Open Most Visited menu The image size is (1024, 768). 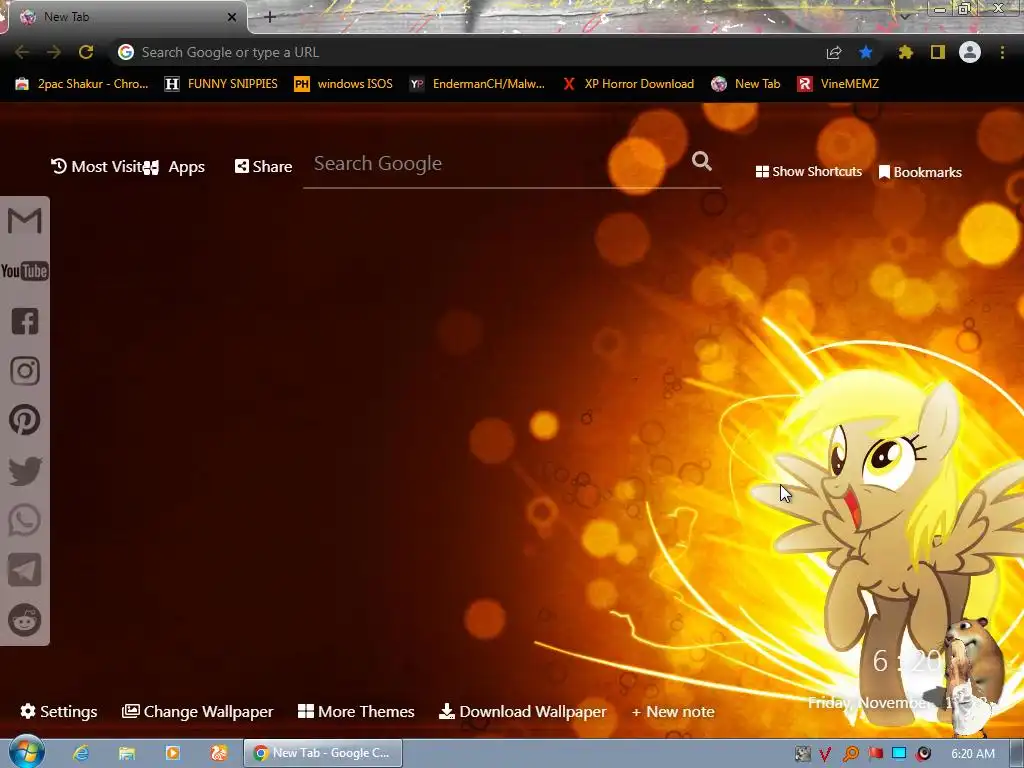[x=96, y=167]
